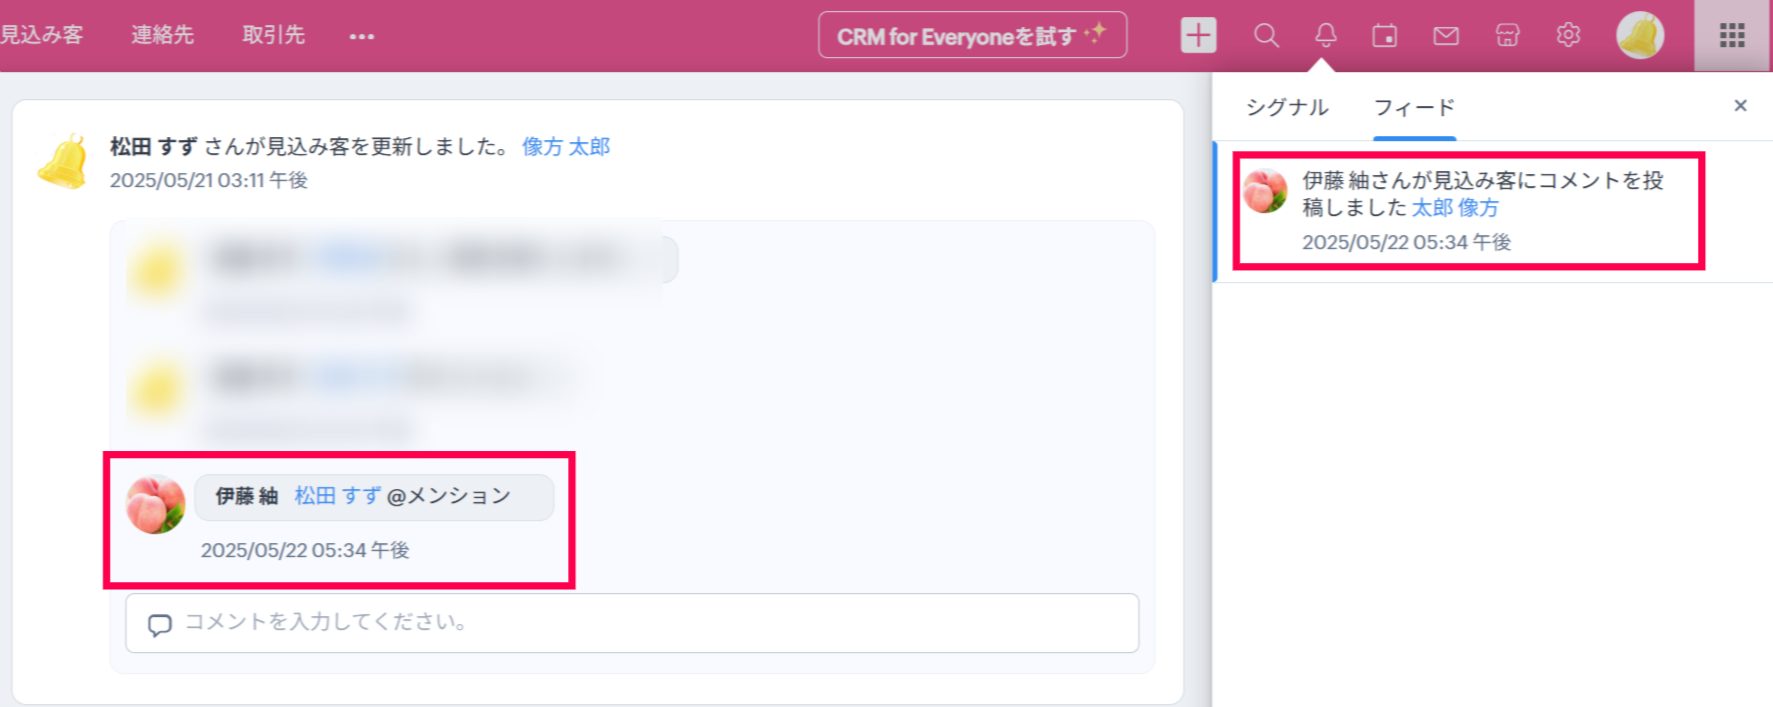Screen dimensions: 1773x707
Task: Open the calendar icon in header
Action: click(x=1385, y=36)
